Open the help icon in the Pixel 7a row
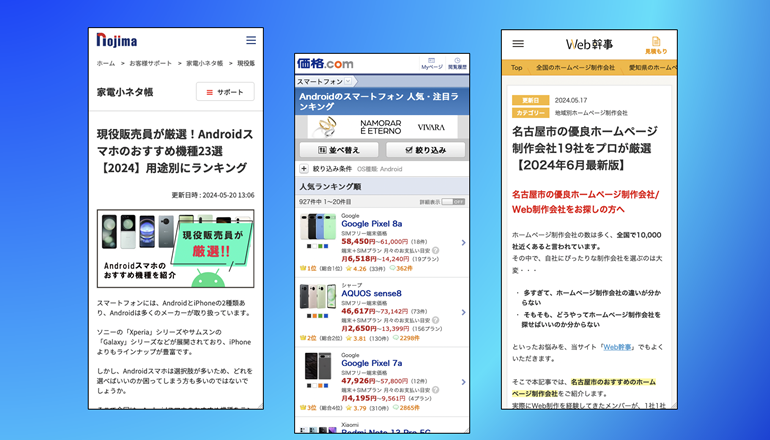Screen dimensions: 770x440 436,390
